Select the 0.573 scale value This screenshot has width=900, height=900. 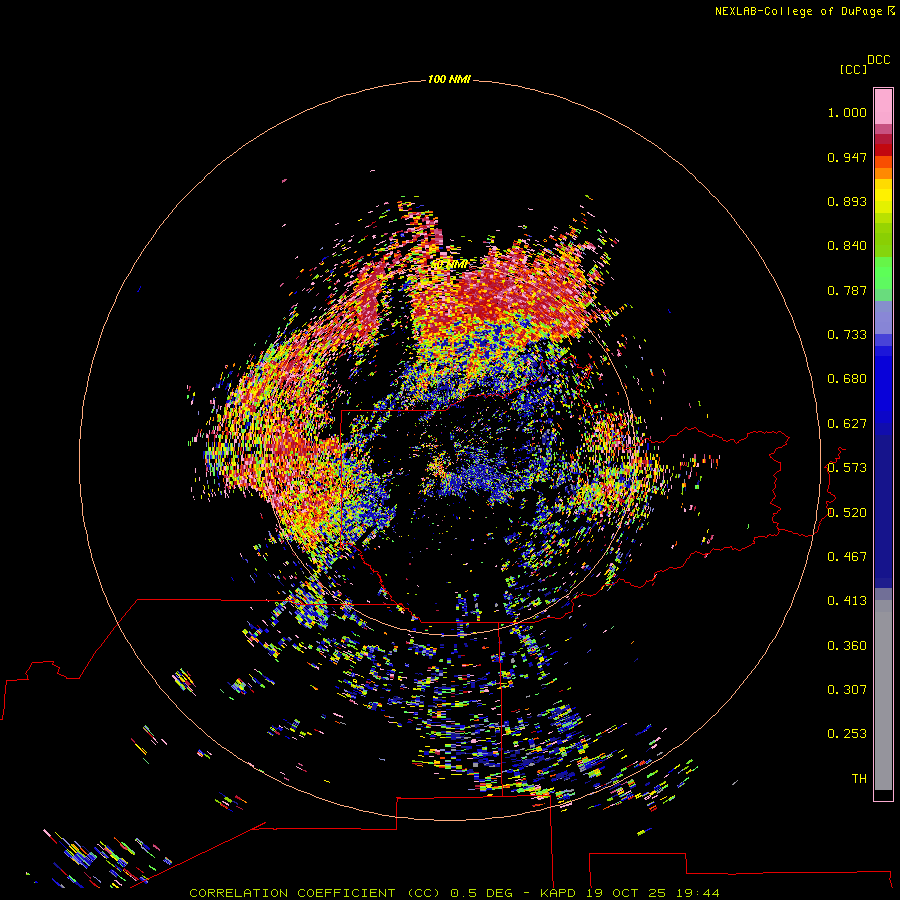[847, 468]
